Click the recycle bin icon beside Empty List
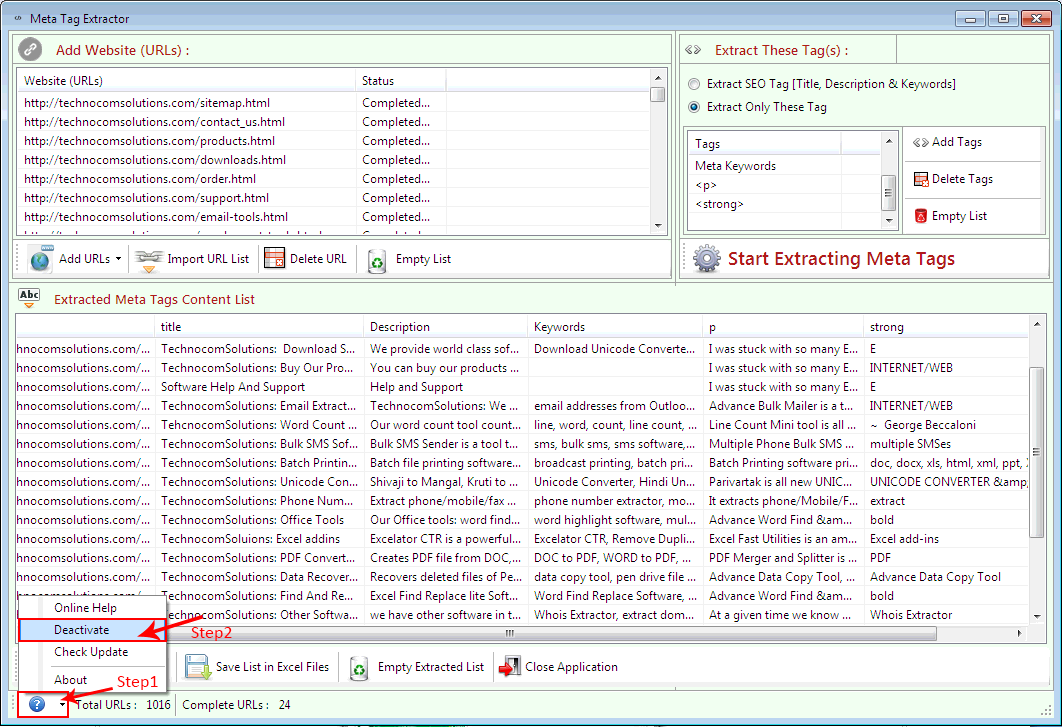 (377, 261)
